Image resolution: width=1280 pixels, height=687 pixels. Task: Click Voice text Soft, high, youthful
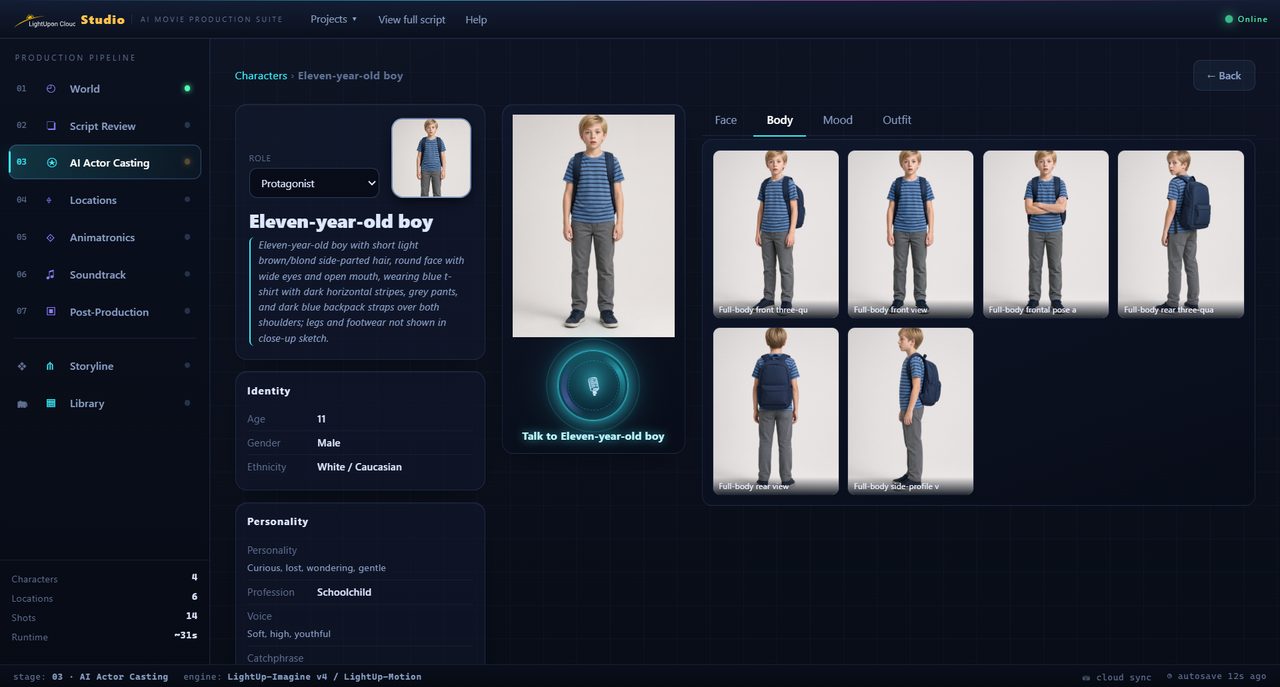pos(289,634)
